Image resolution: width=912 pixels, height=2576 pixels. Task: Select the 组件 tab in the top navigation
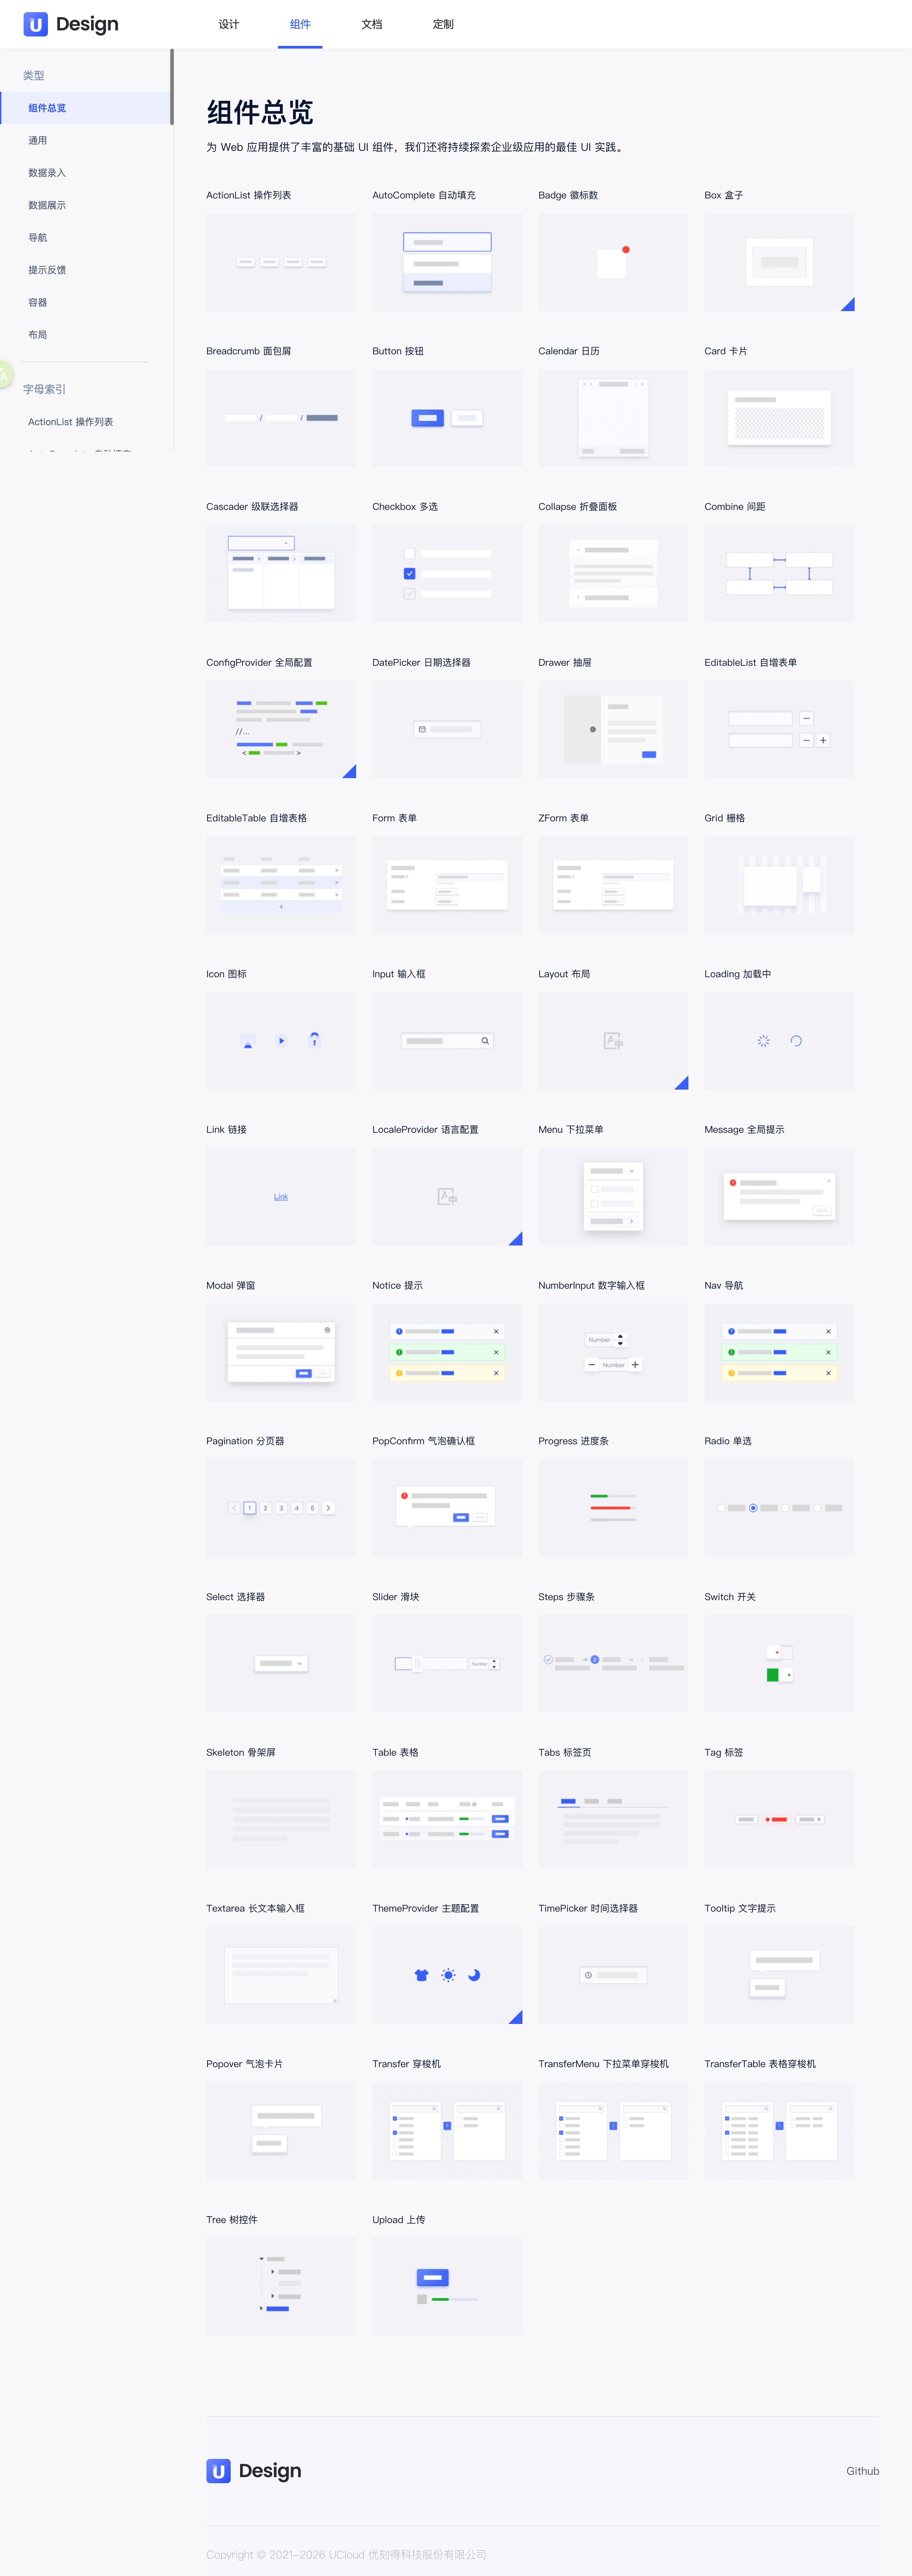300,24
